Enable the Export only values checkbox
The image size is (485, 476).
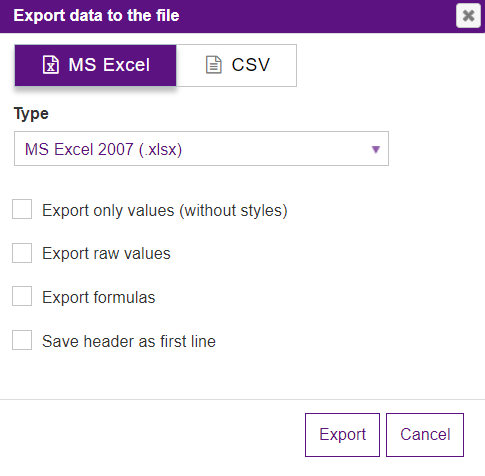(22, 209)
